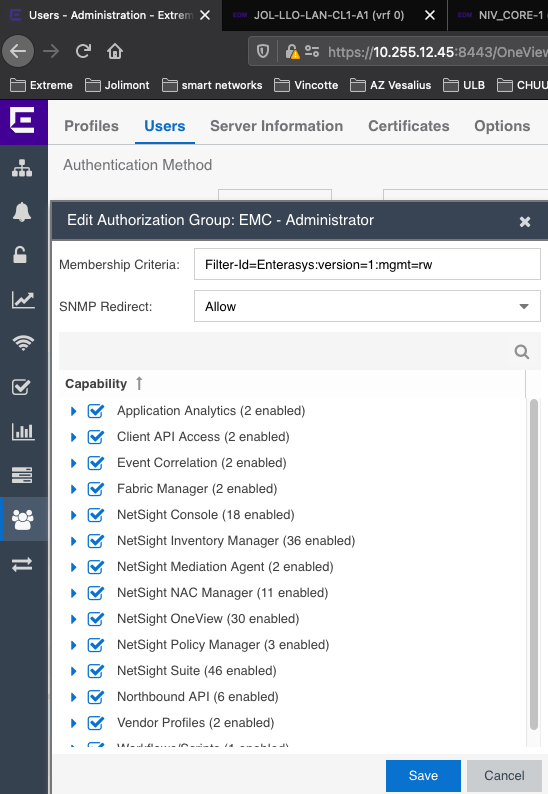Uncheck the NetSight OneView checkbox
This screenshot has width=548, height=794.
coord(96,619)
